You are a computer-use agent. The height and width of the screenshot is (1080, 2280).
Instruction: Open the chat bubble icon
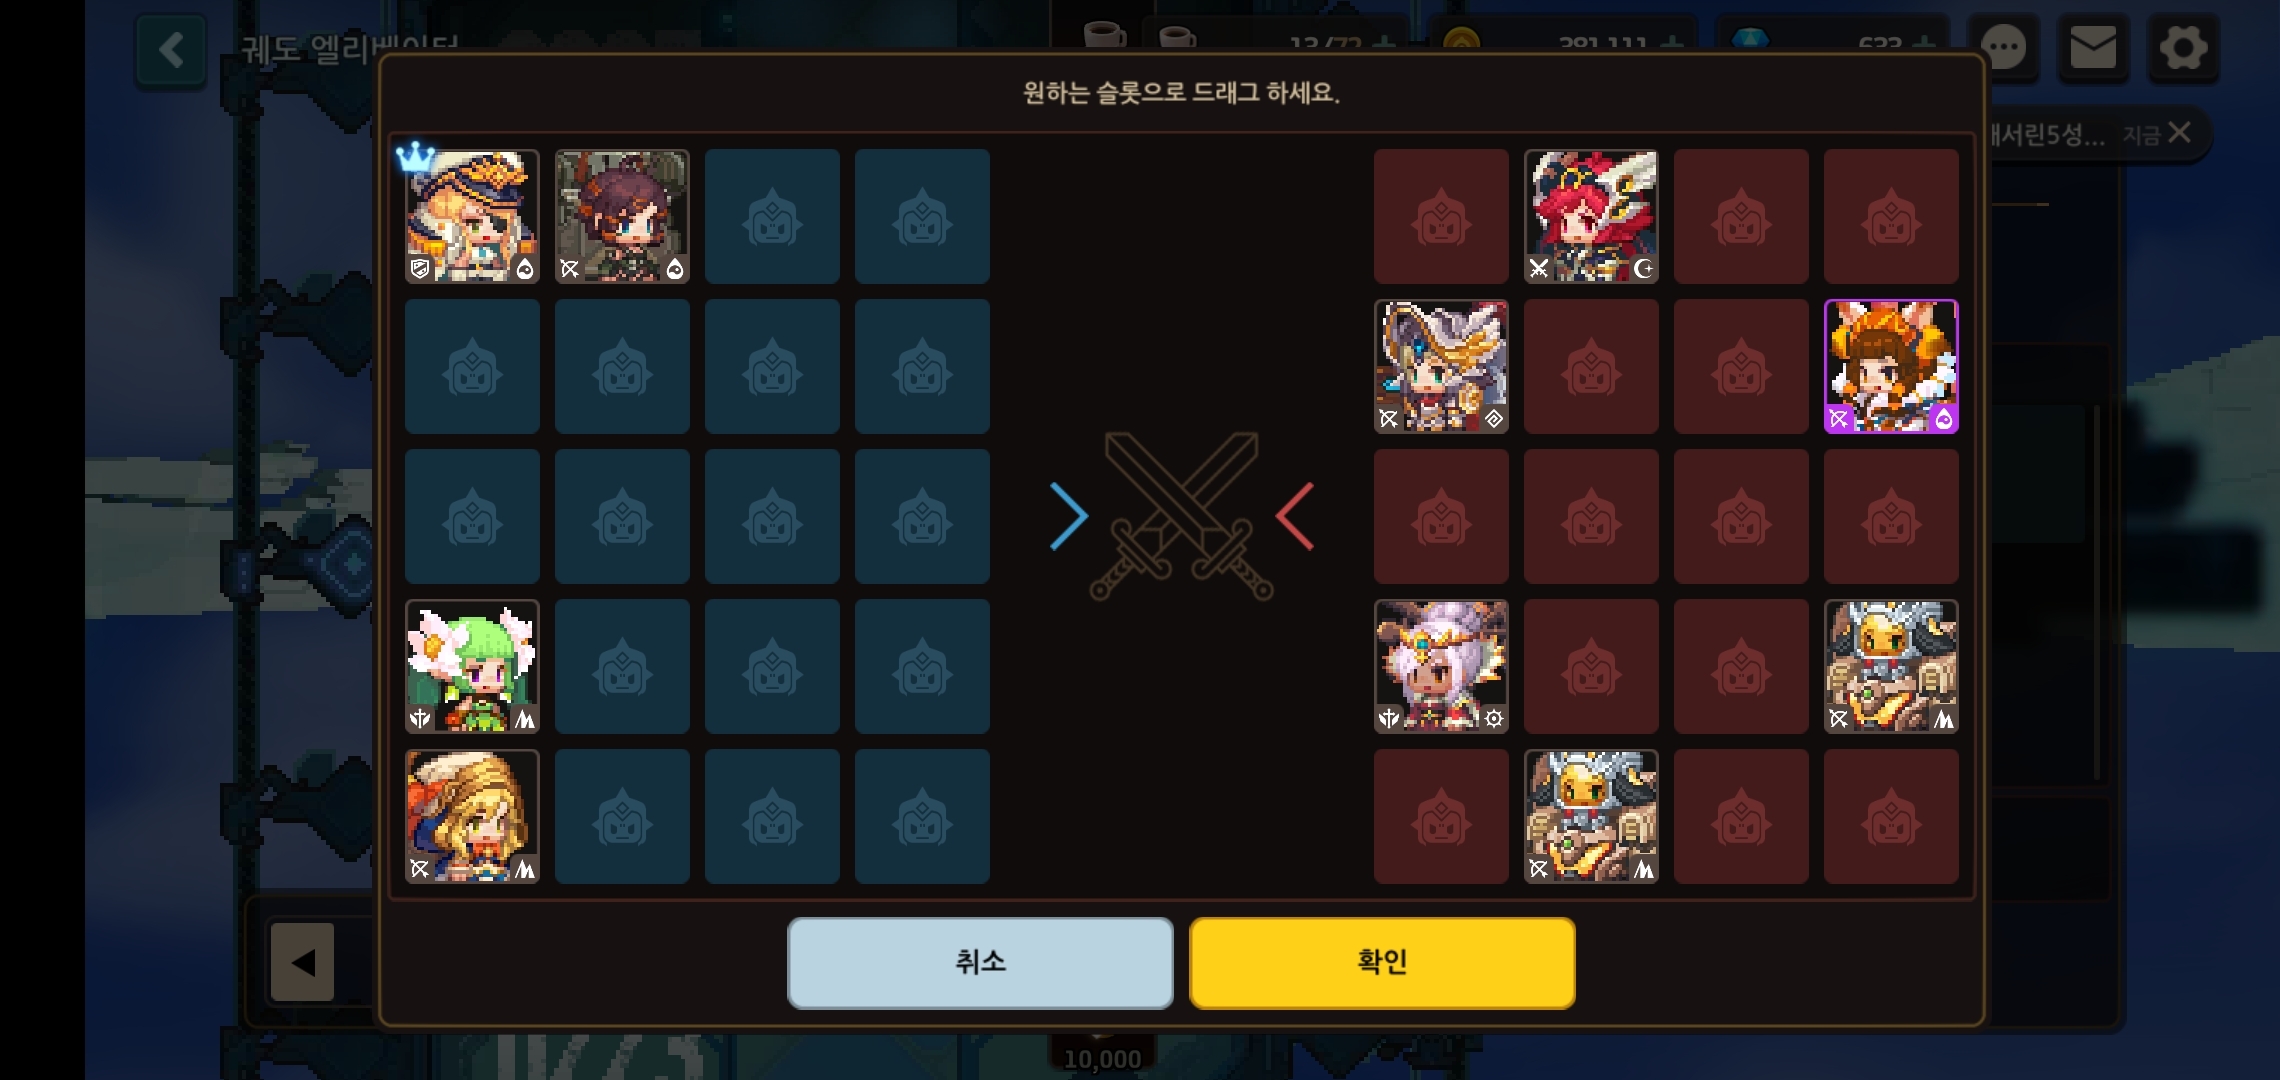(2004, 47)
